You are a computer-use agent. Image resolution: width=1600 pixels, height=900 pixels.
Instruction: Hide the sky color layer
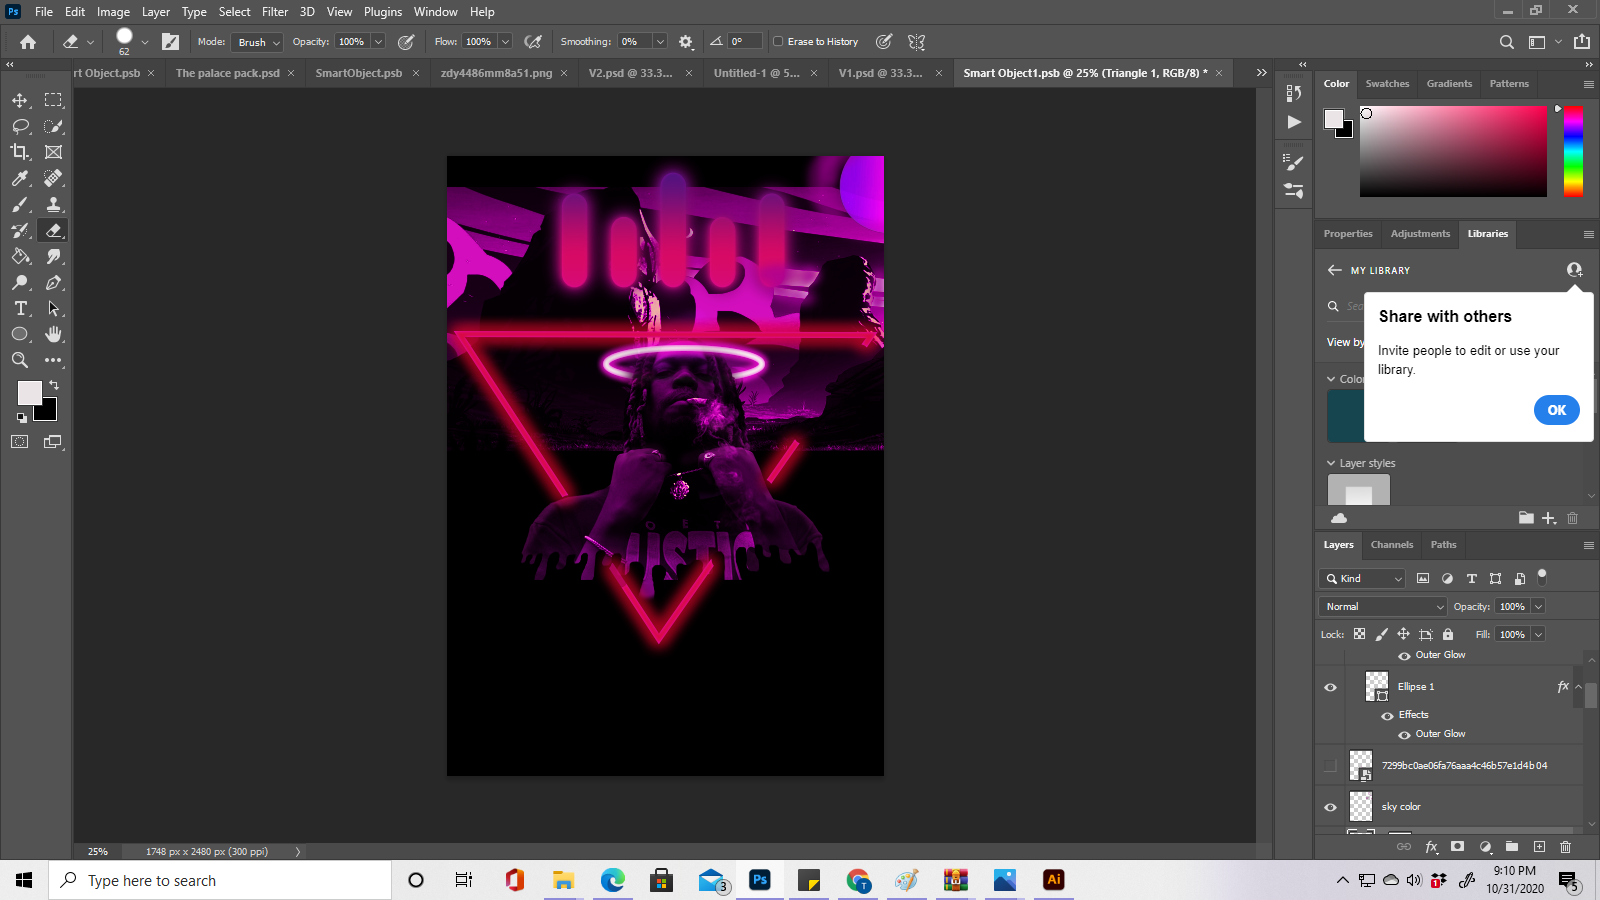(x=1330, y=807)
